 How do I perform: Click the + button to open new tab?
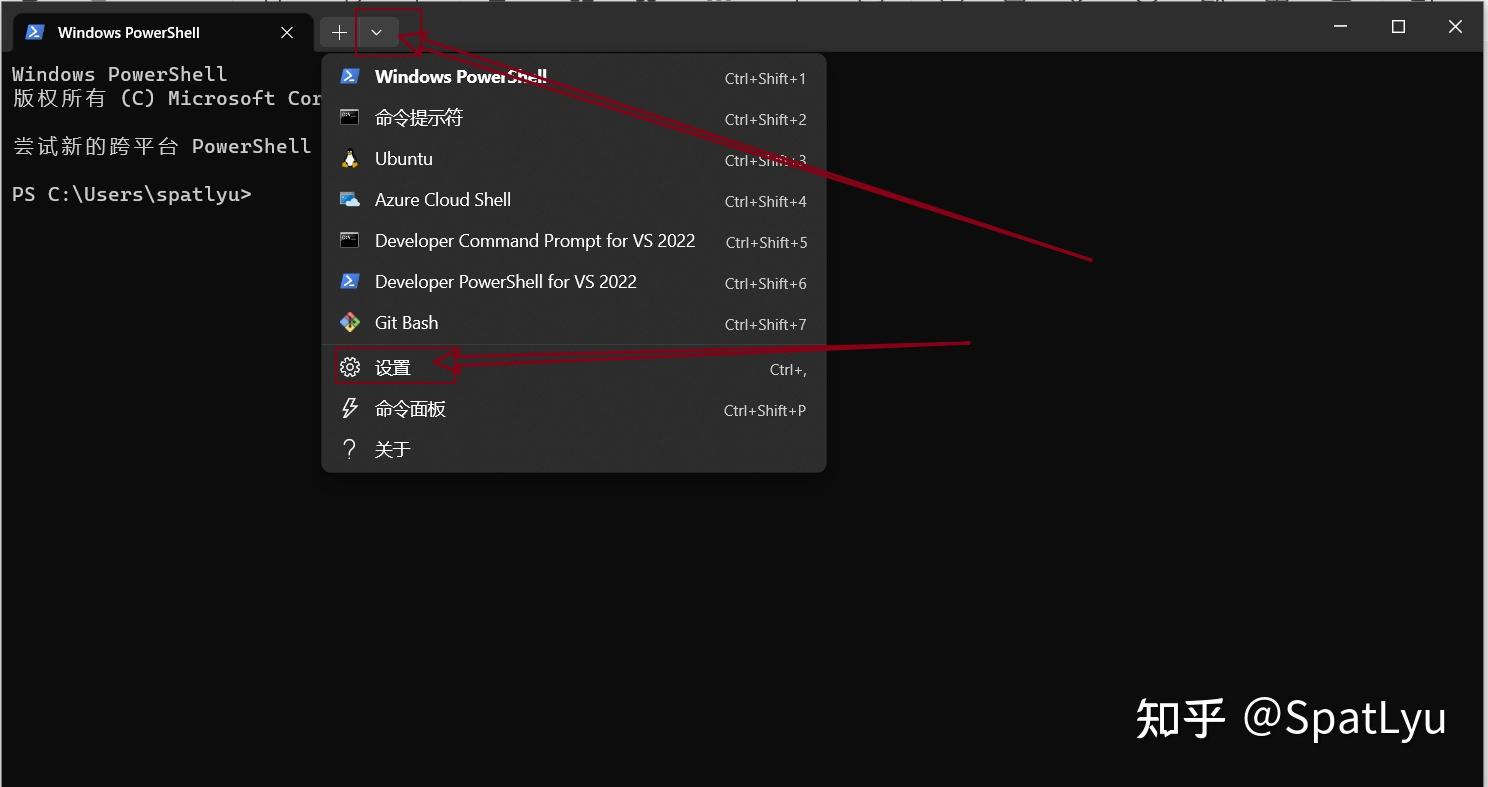tap(338, 31)
